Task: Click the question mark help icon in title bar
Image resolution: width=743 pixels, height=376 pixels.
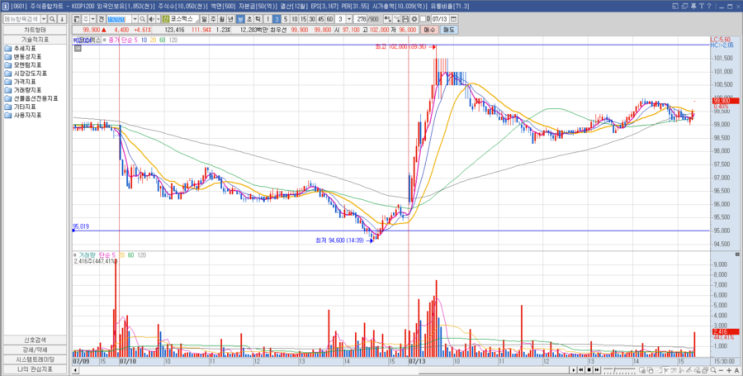Action: 709,6
